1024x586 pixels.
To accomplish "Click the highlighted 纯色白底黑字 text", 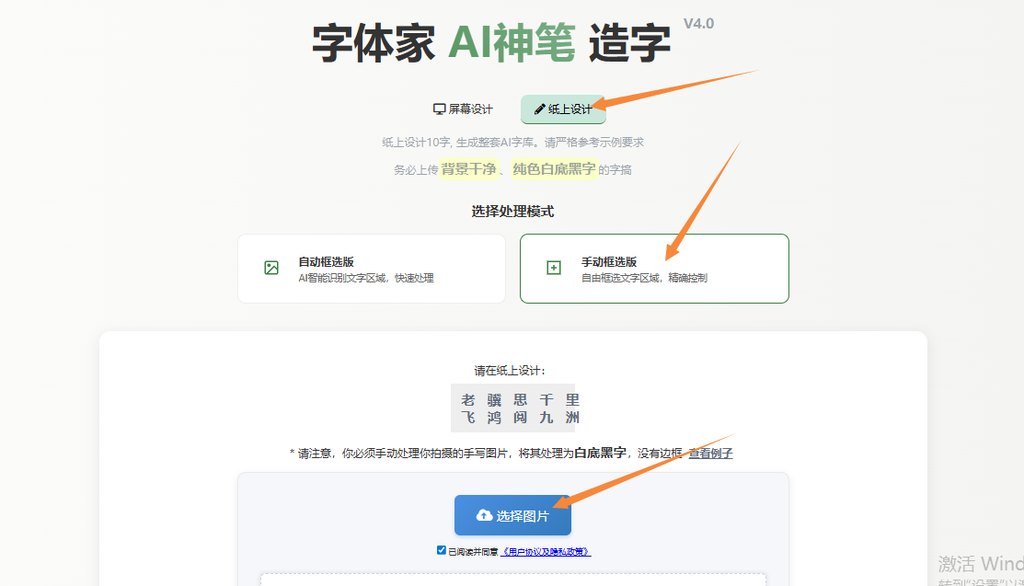I will tap(554, 169).
